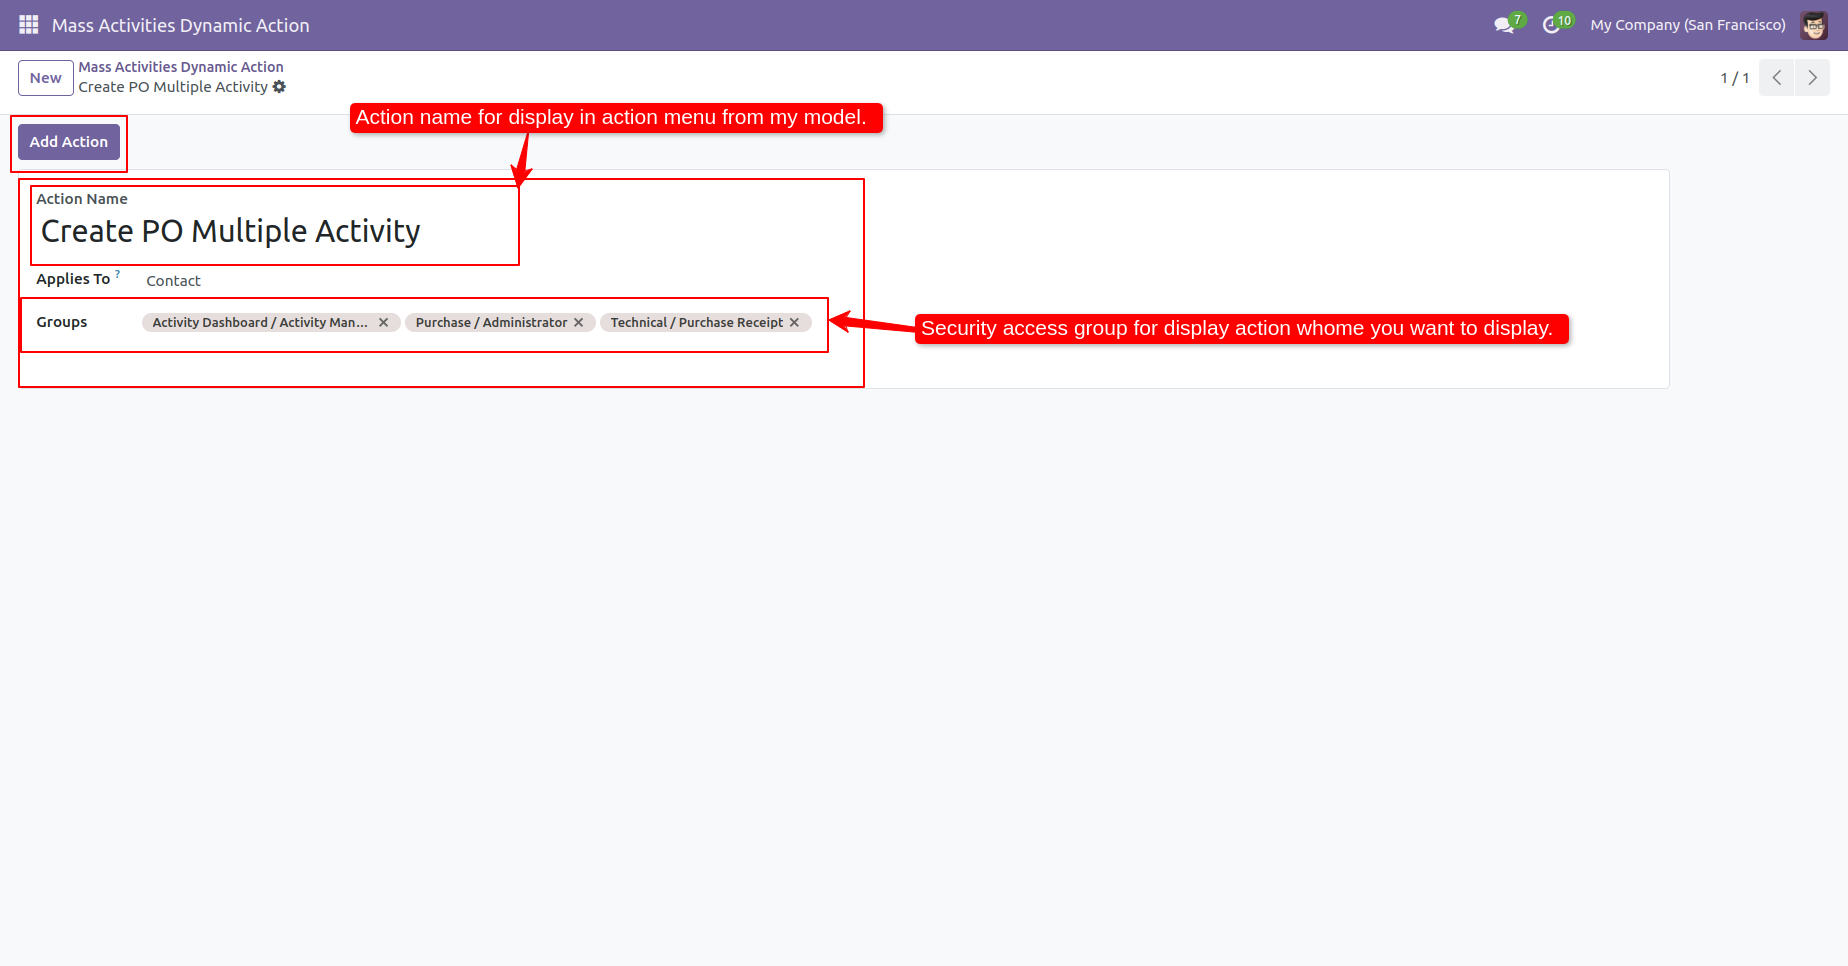The height and width of the screenshot is (966, 1848).
Task: Click the Add Action button
Action: pyautogui.click(x=69, y=142)
